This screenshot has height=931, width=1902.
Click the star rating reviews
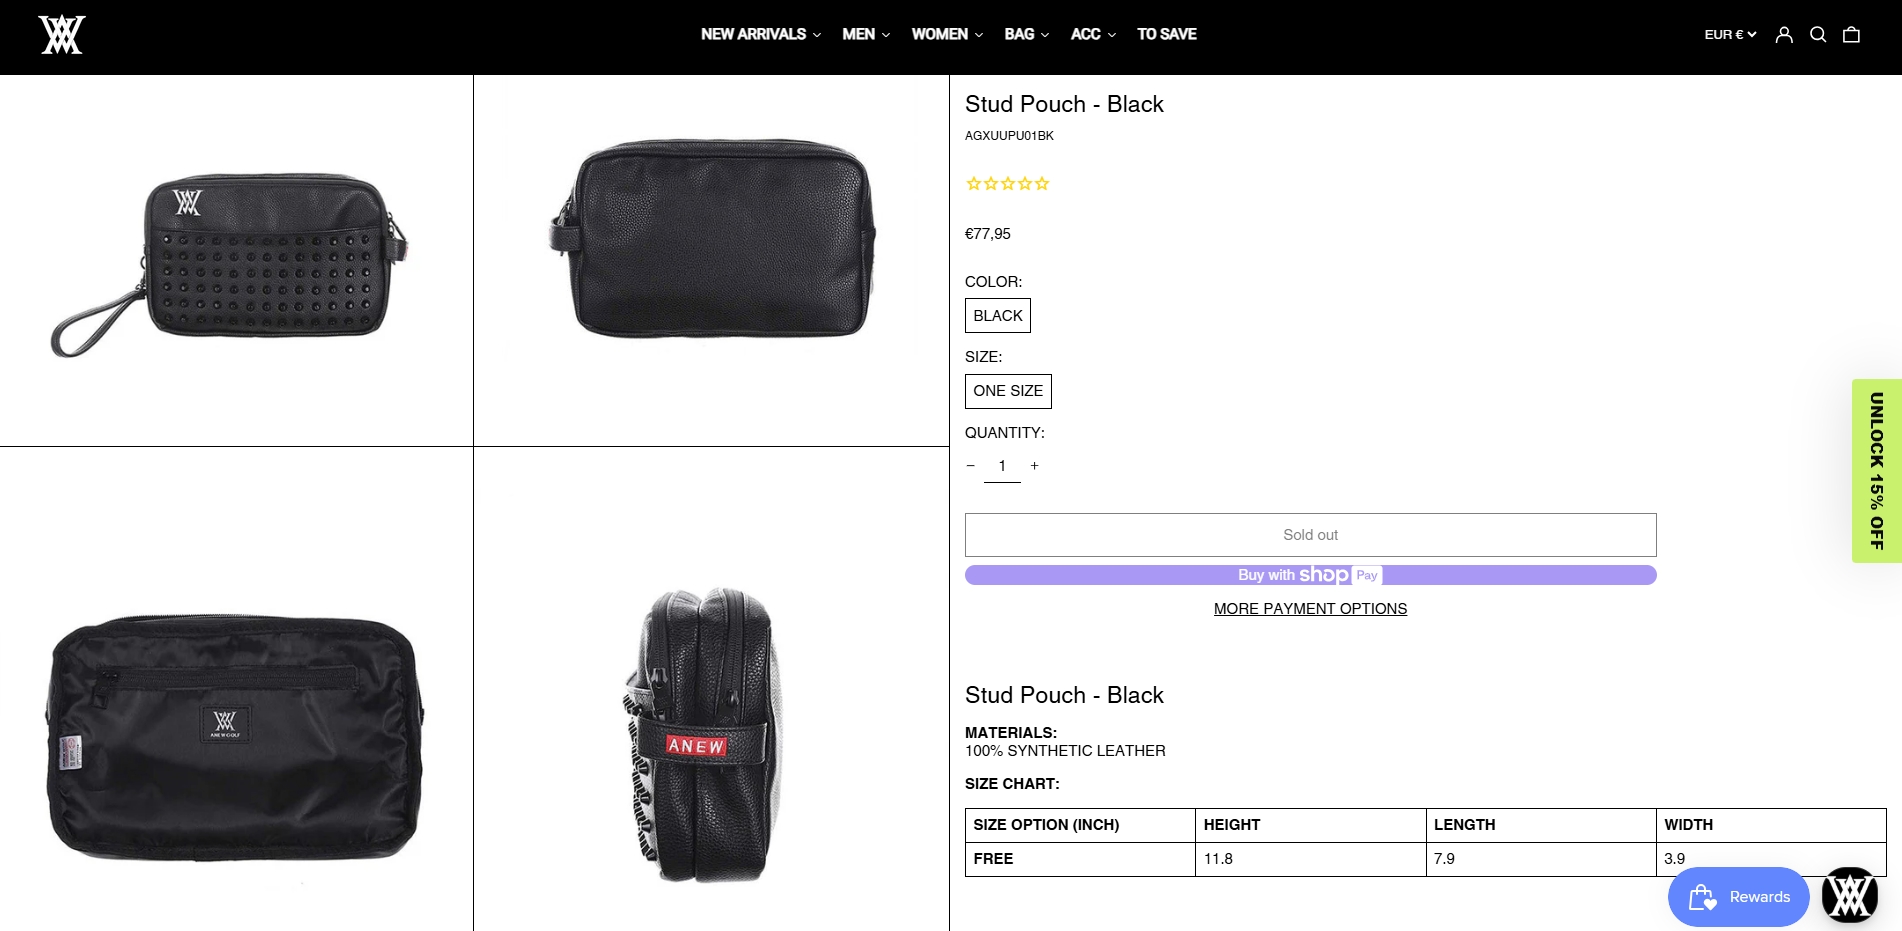pyautogui.click(x=1007, y=184)
